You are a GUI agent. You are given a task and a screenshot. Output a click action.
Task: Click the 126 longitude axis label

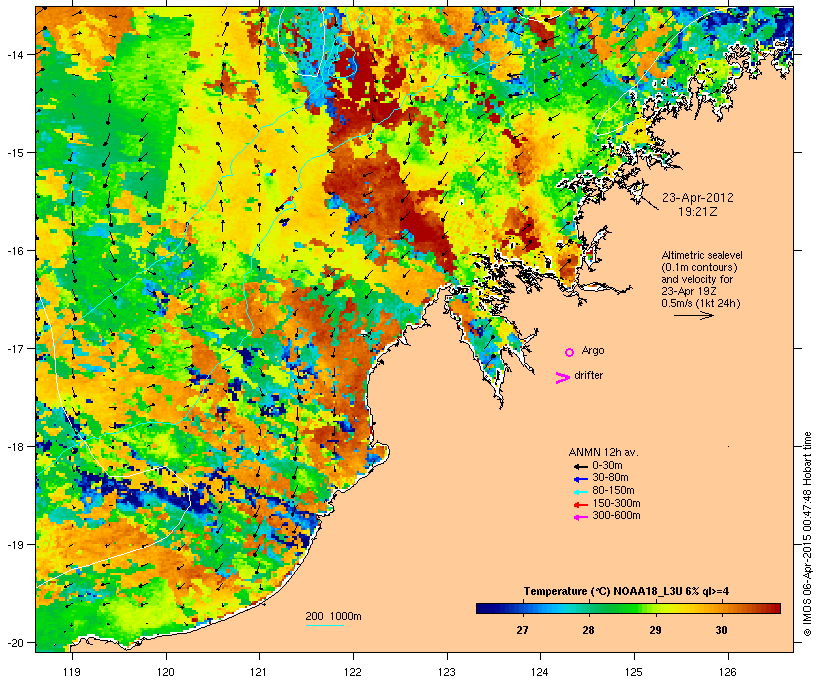click(x=728, y=672)
